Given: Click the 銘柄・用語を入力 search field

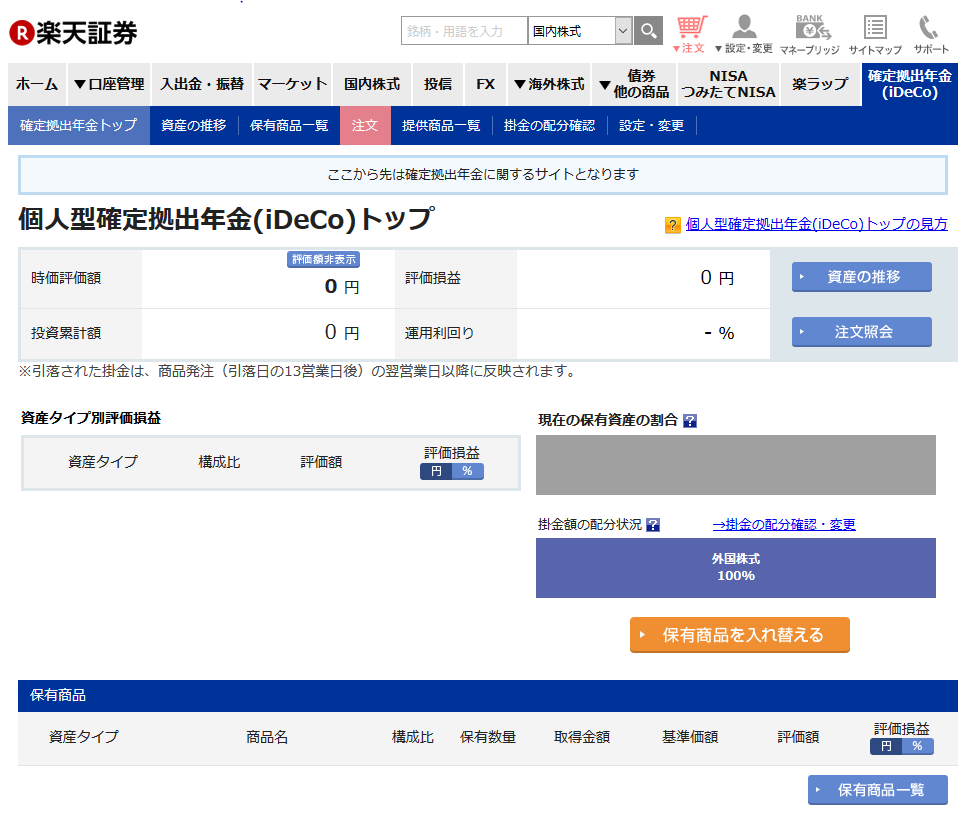Looking at the screenshot, I should (464, 31).
